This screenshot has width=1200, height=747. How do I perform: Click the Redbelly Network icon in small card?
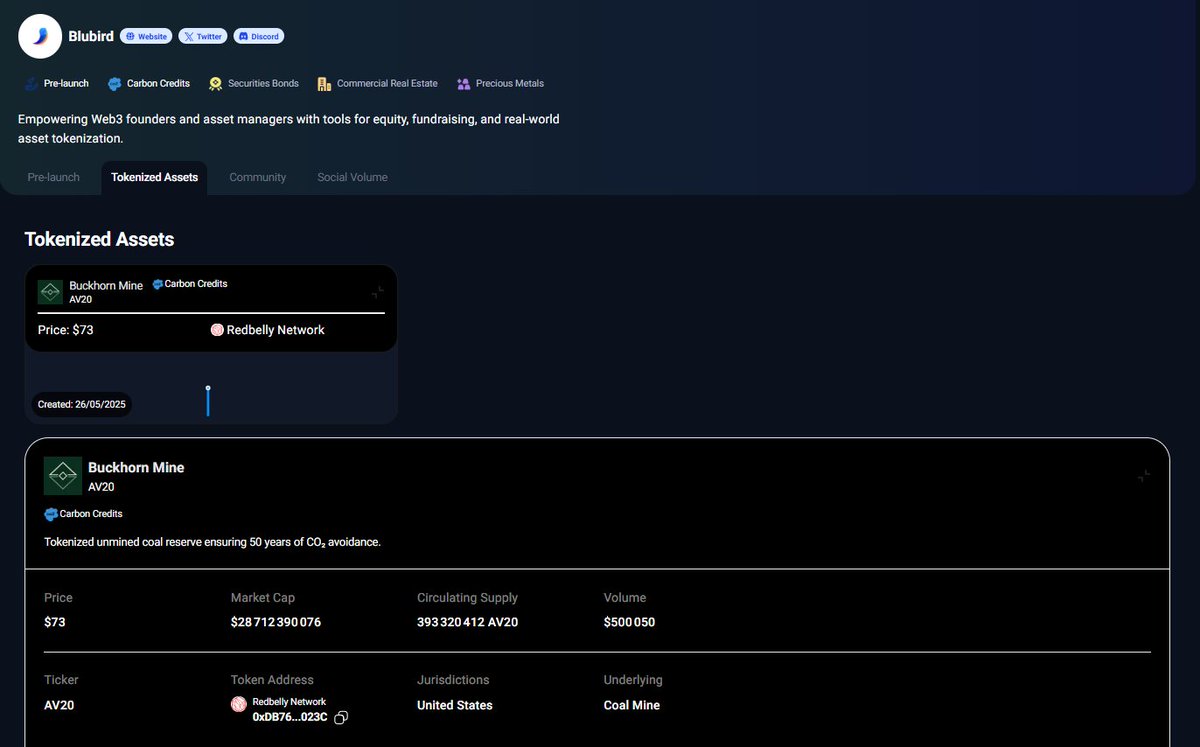[x=217, y=330]
